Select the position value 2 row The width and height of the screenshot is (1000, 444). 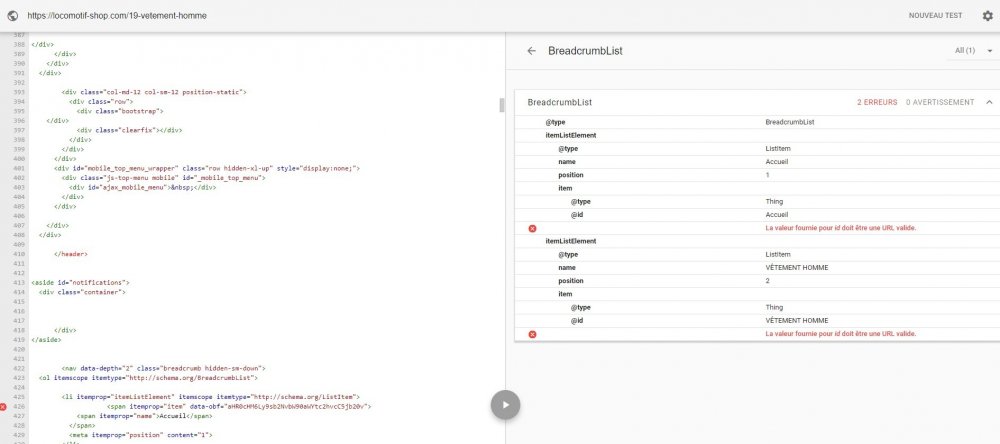point(757,281)
